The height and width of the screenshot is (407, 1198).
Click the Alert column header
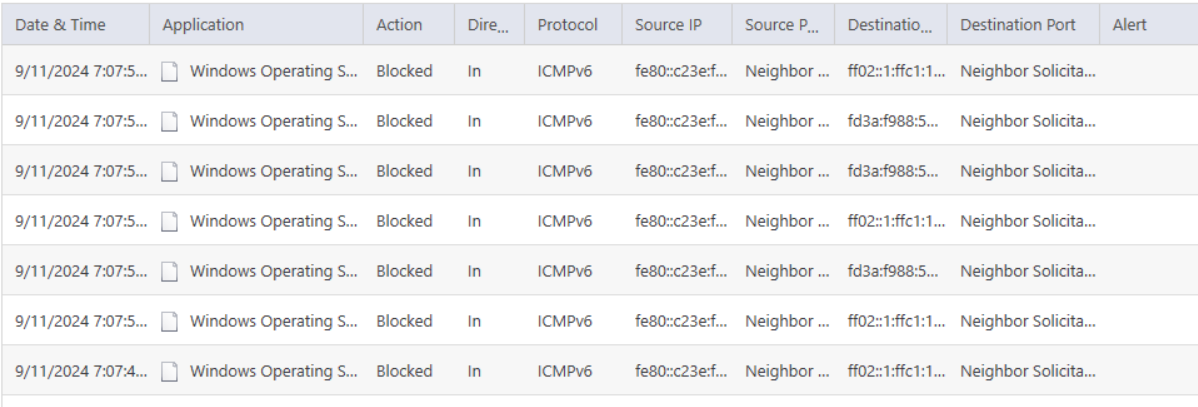(1130, 25)
